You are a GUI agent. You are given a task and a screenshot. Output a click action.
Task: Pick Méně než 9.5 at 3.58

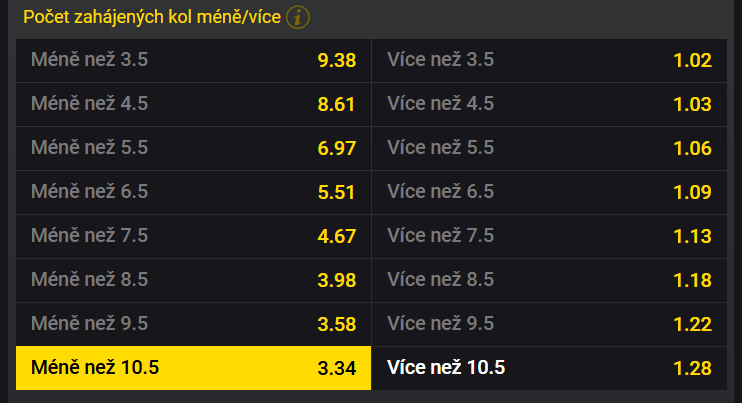(x=194, y=324)
